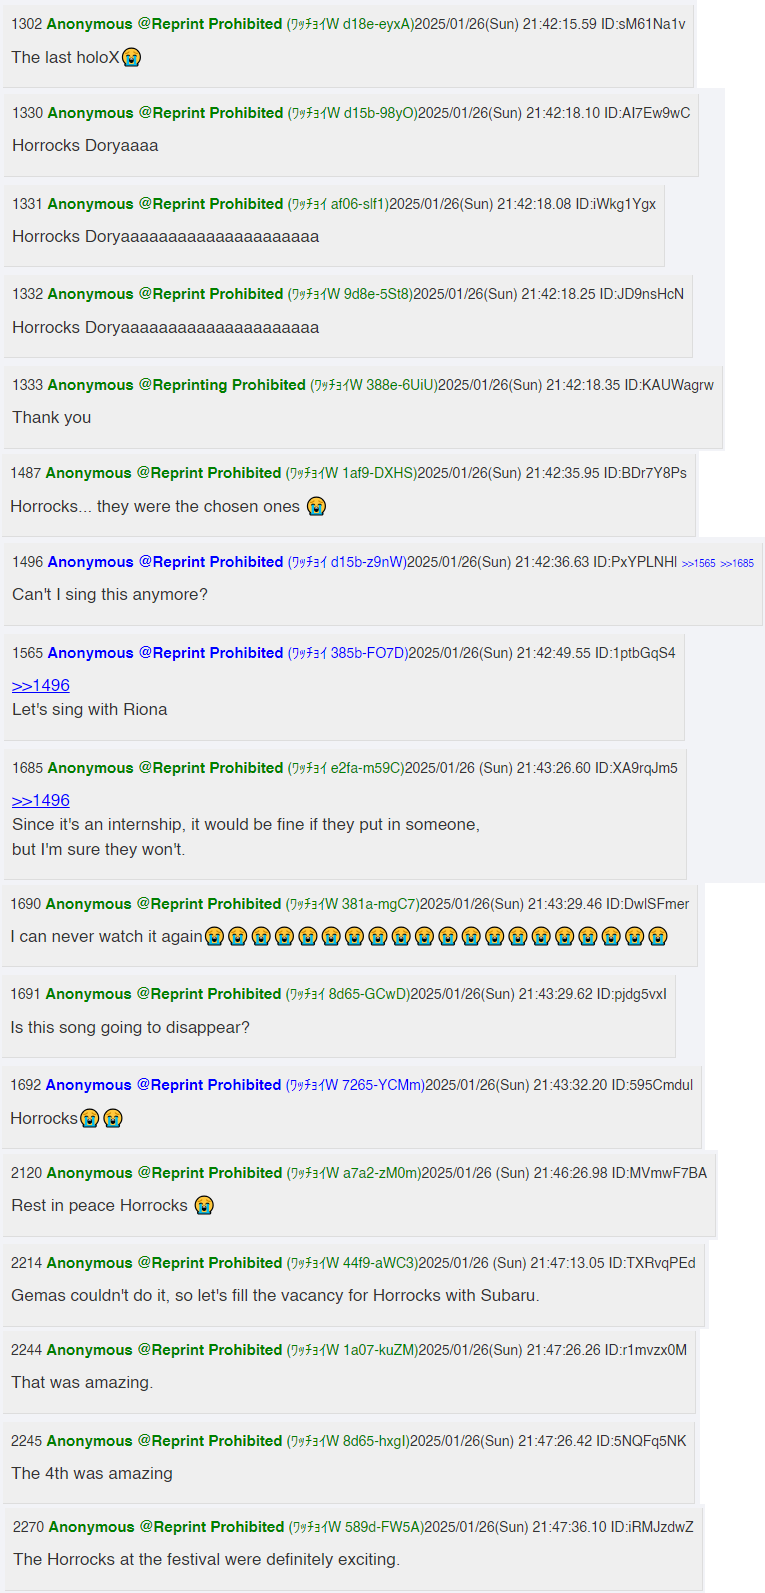Click second crying emoji in post 1692
Image resolution: width=765 pixels, height=1593 pixels.
point(113,1118)
